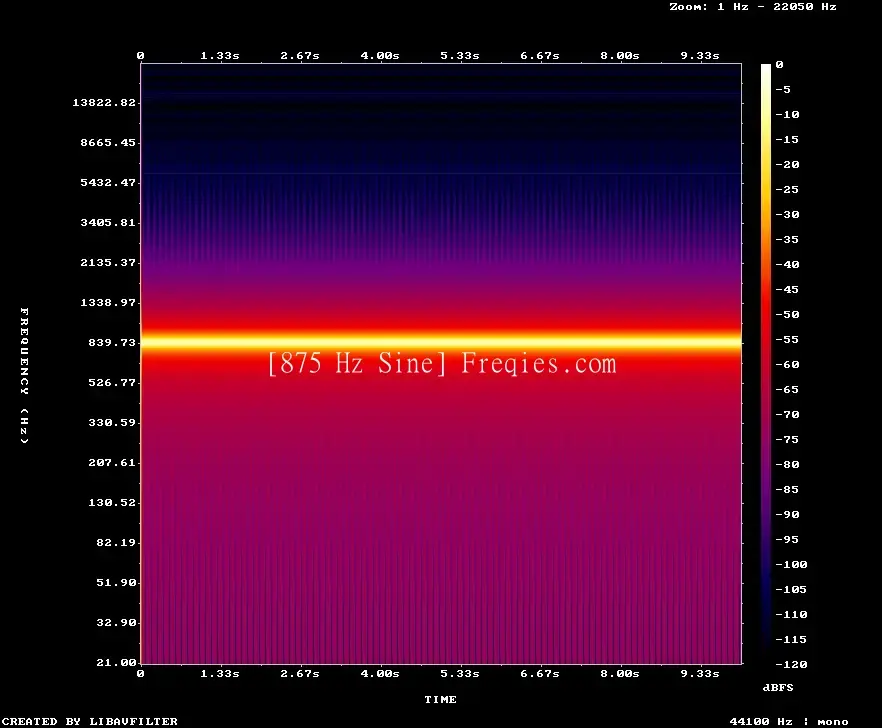
Task: Click the 21.00 frequency axis label
Action: click(116, 662)
